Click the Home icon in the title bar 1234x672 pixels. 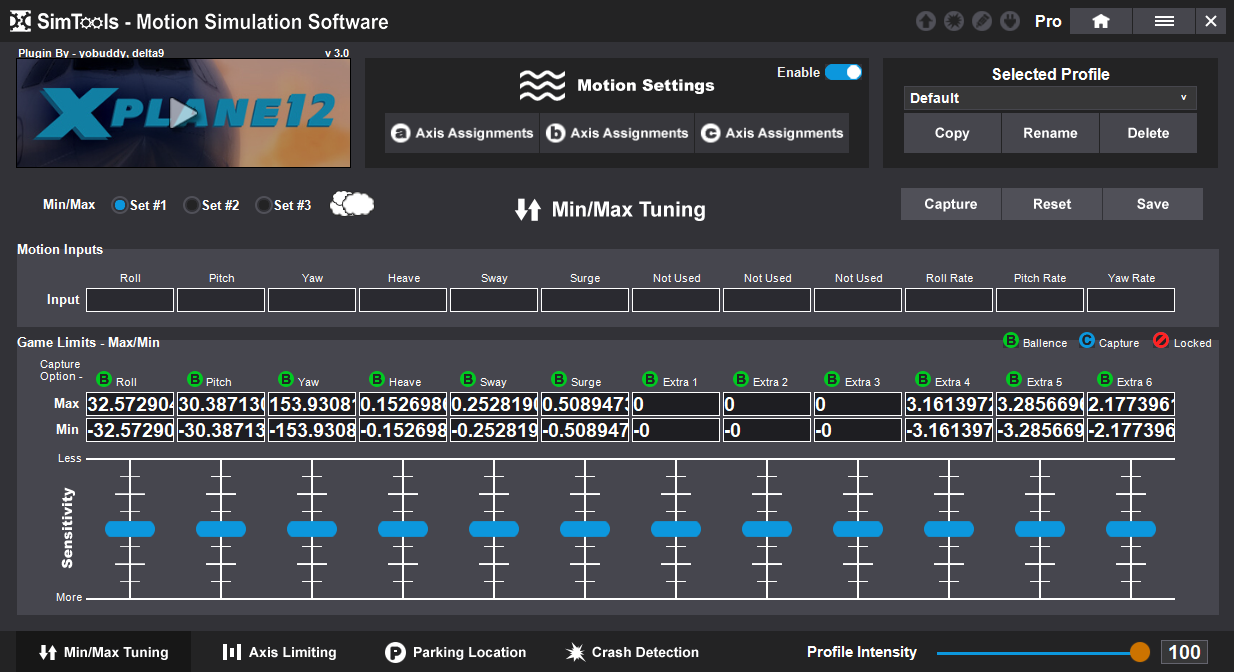(x=1100, y=20)
